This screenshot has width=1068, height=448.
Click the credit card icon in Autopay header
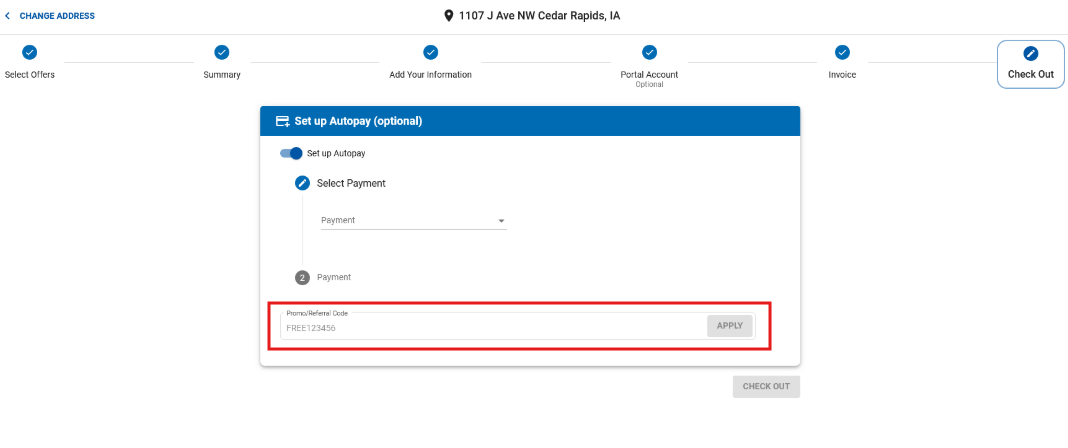click(x=282, y=121)
